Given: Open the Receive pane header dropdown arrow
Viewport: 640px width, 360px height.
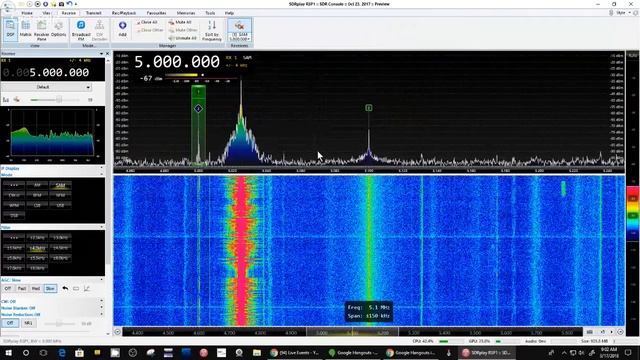Looking at the screenshot, I should (102, 53).
